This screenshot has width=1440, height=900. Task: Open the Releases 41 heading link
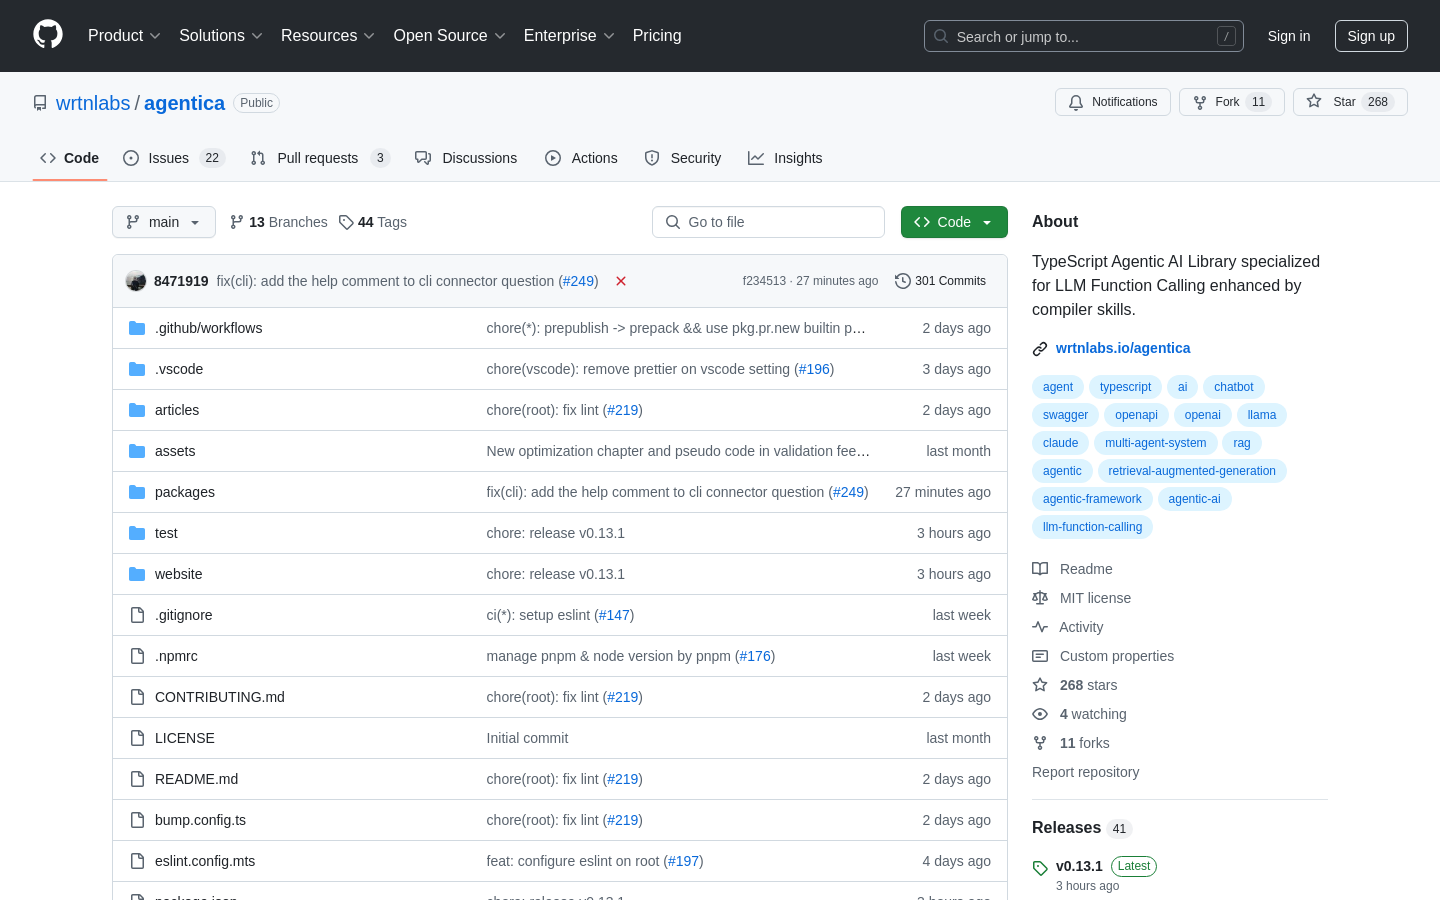click(x=1081, y=828)
